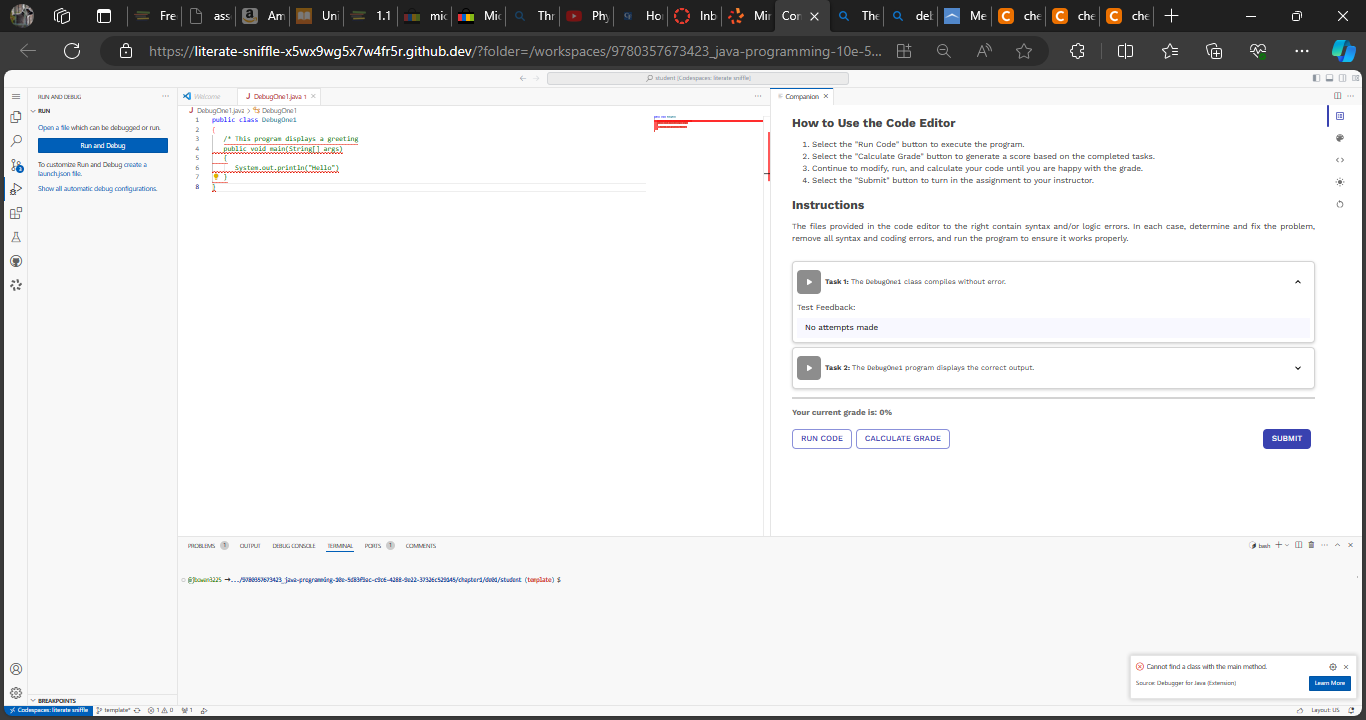The width and height of the screenshot is (1366, 720).
Task: Click the create a launch.json file link
Action: [x=93, y=169]
